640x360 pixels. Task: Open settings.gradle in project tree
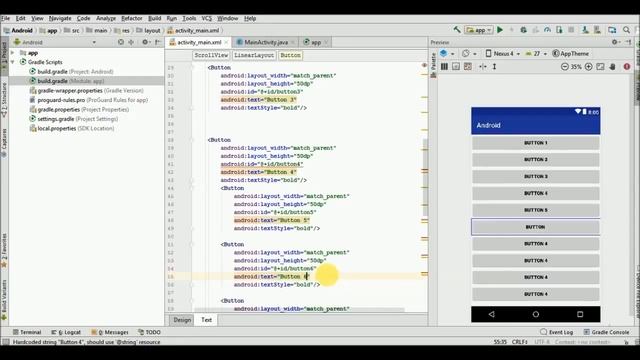tap(73, 119)
